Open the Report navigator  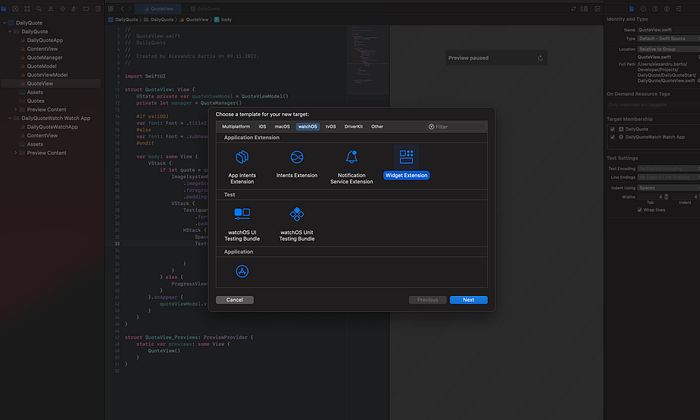(x=98, y=8)
